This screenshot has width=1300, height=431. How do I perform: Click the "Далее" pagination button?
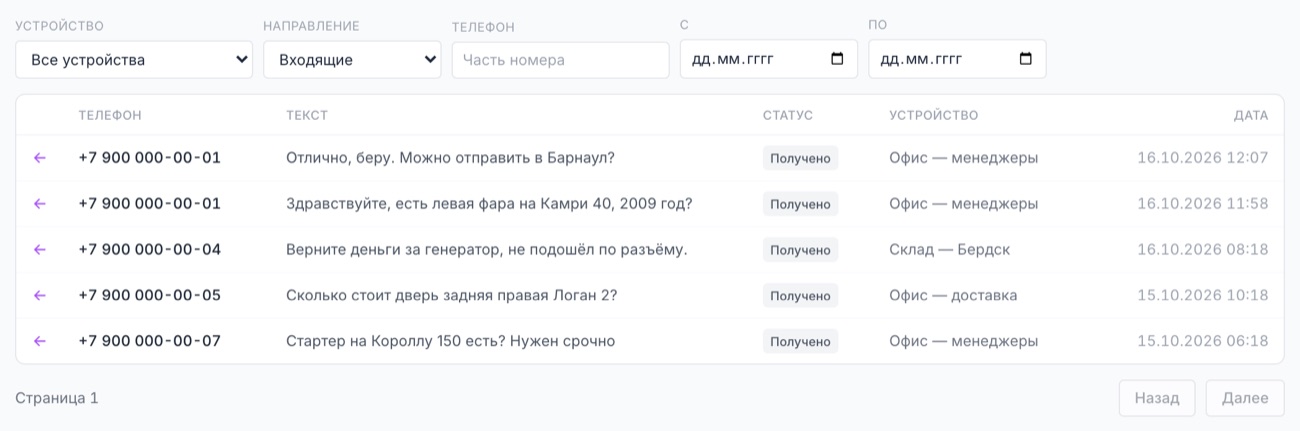[x=1245, y=398]
